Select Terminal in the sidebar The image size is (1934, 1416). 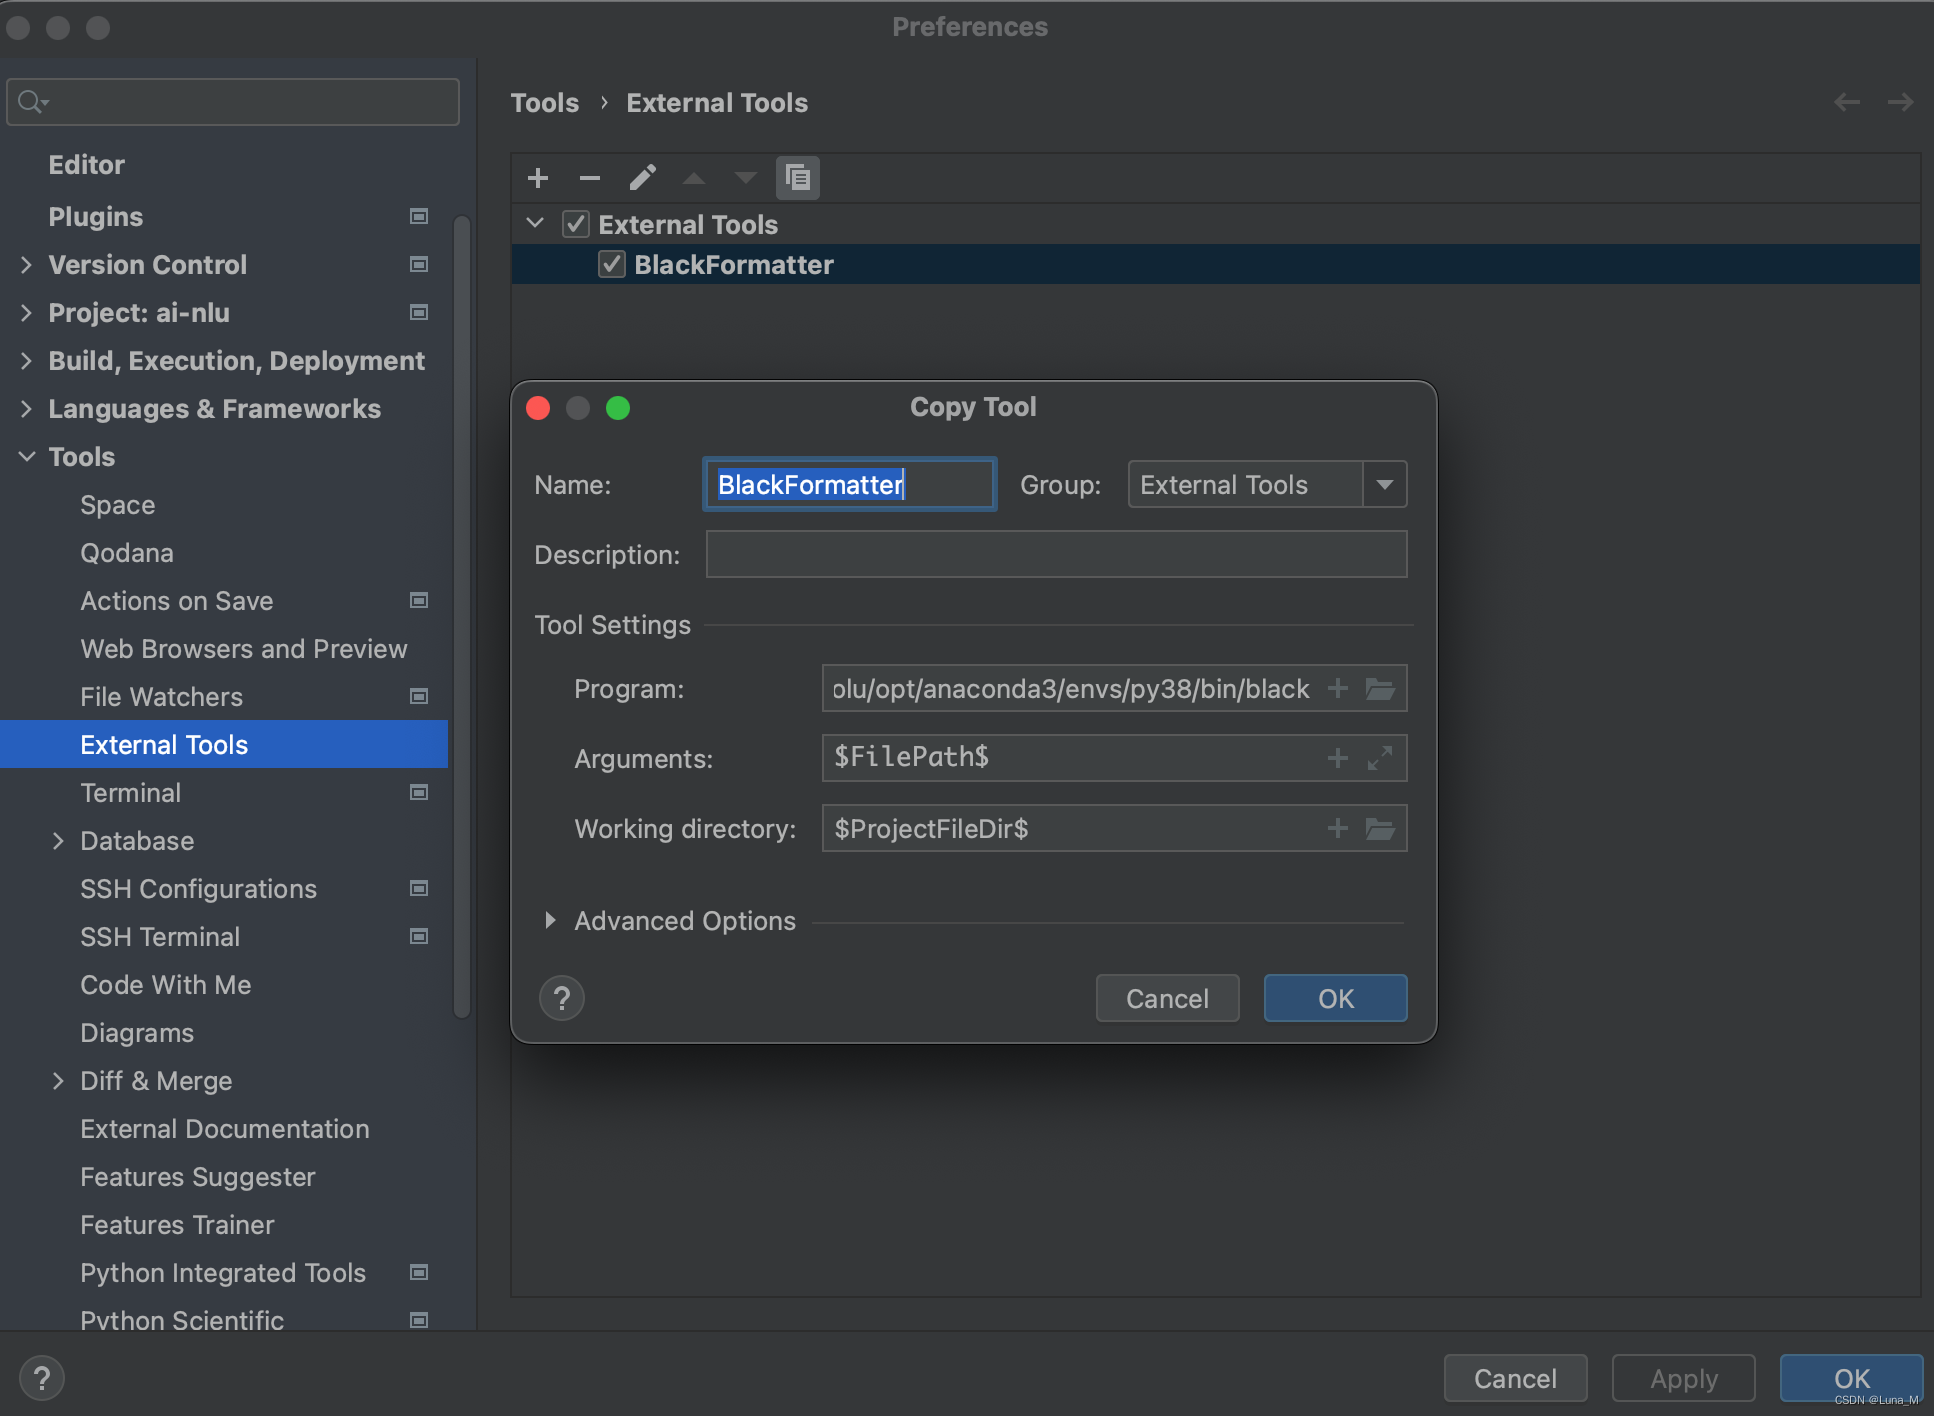point(130,792)
